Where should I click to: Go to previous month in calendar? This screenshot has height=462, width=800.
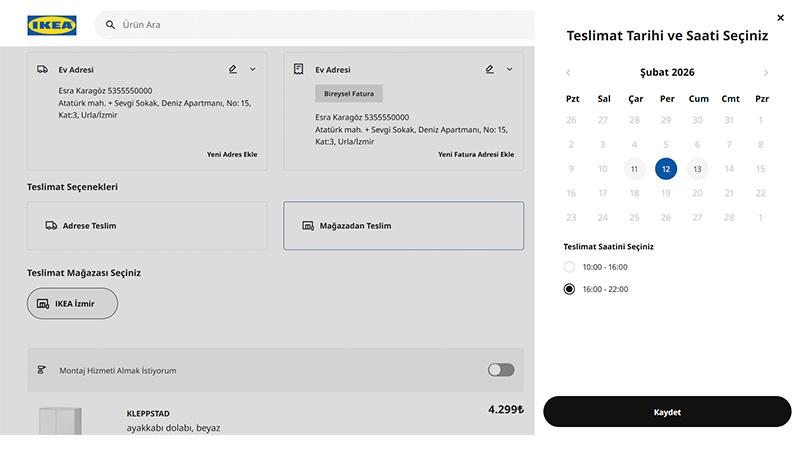pos(568,73)
